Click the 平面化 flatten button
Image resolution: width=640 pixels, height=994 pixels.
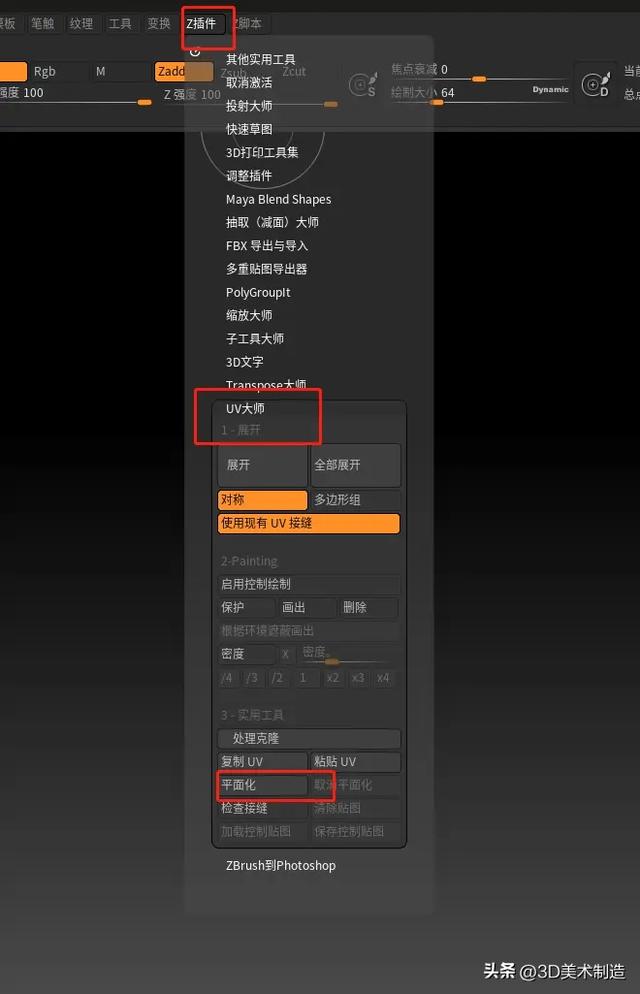[262, 785]
